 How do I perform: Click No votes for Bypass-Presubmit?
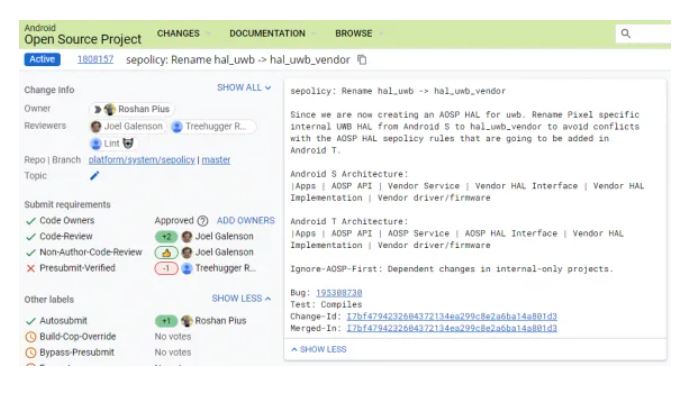(173, 353)
